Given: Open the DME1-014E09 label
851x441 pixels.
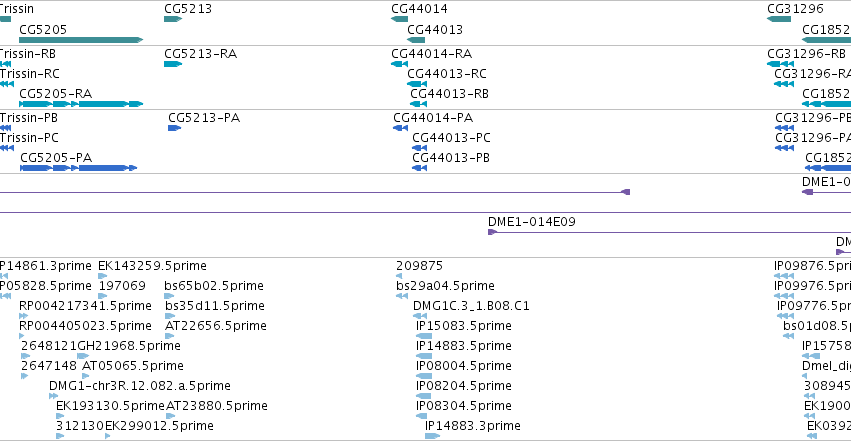Looking at the screenshot, I should [532, 221].
